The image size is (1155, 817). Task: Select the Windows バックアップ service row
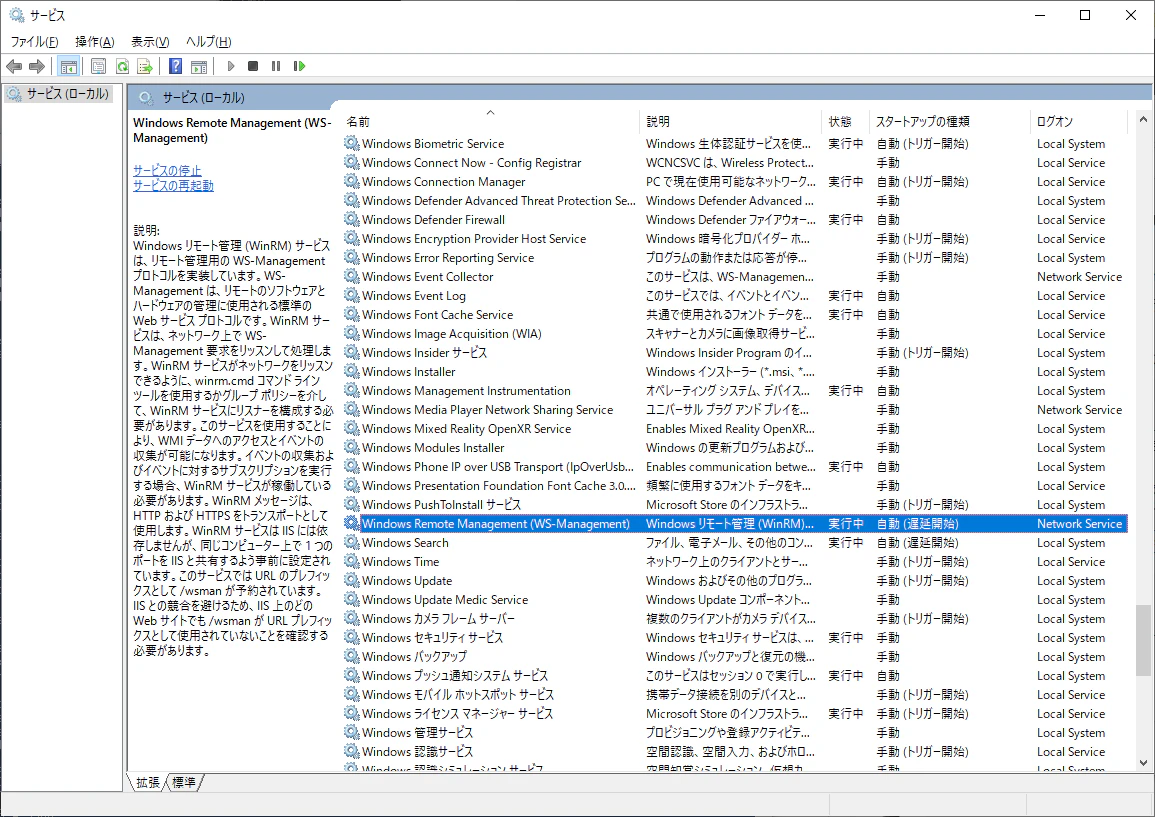735,657
